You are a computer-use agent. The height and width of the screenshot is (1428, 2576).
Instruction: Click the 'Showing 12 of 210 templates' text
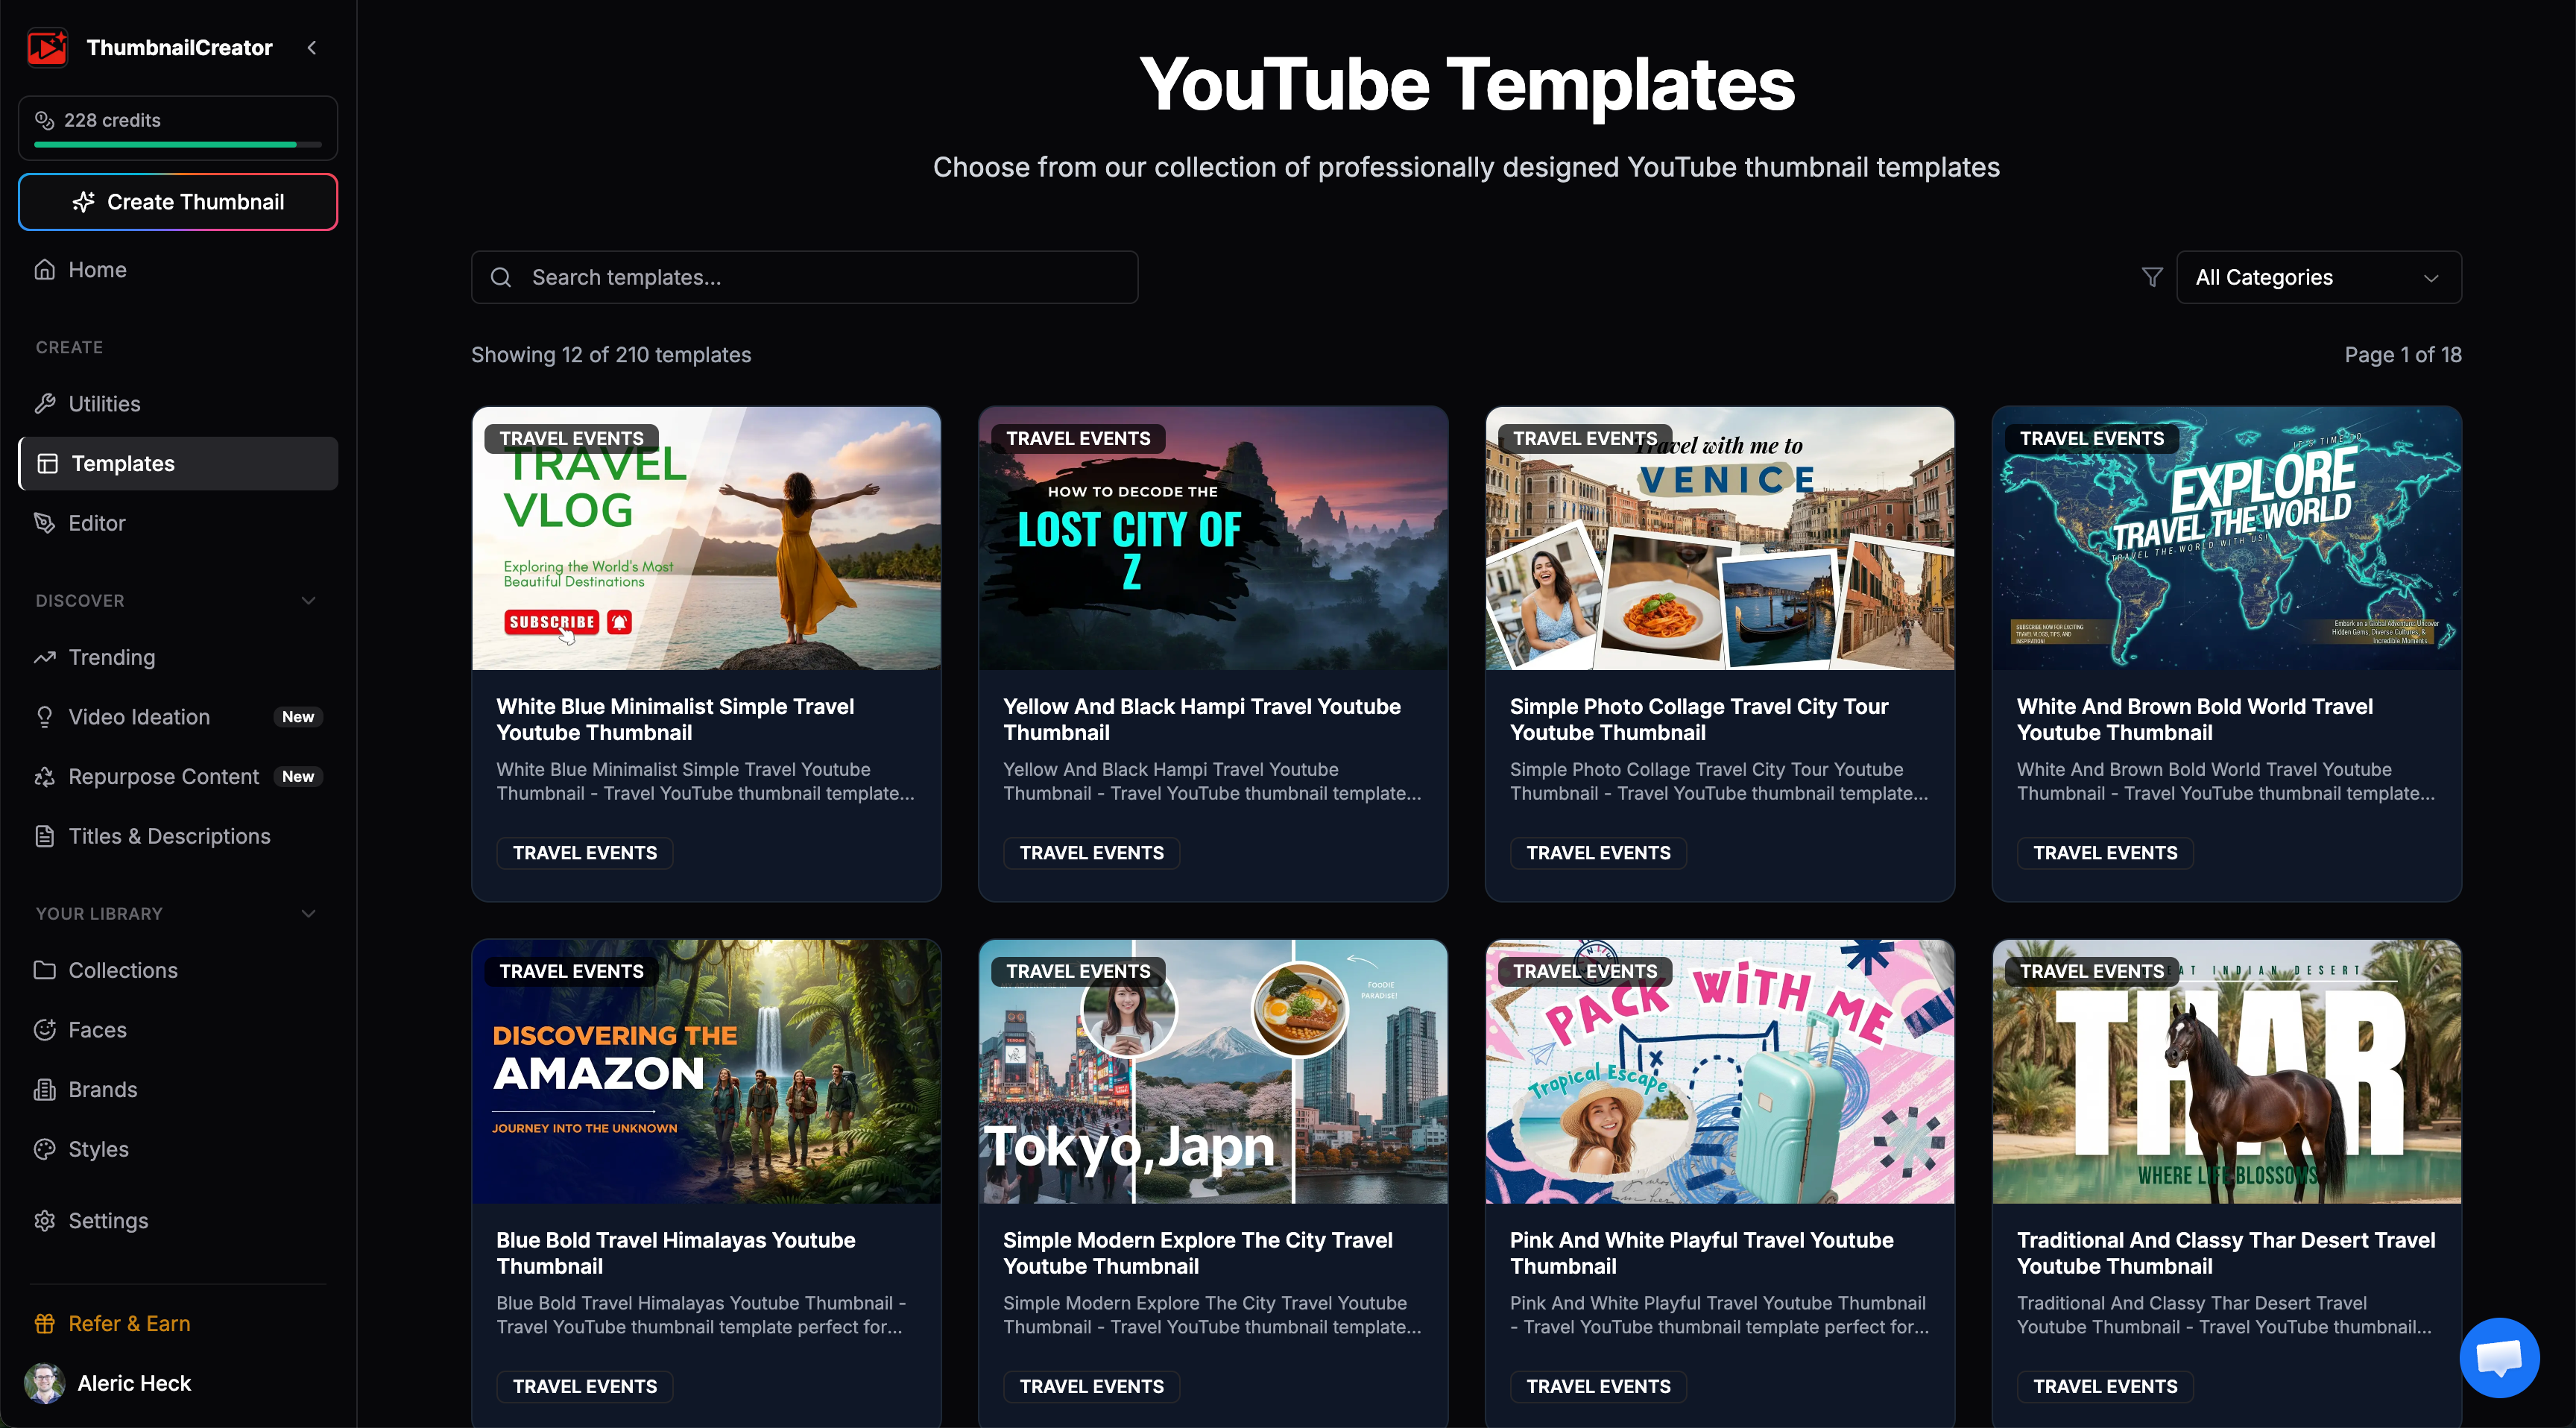tap(611, 354)
